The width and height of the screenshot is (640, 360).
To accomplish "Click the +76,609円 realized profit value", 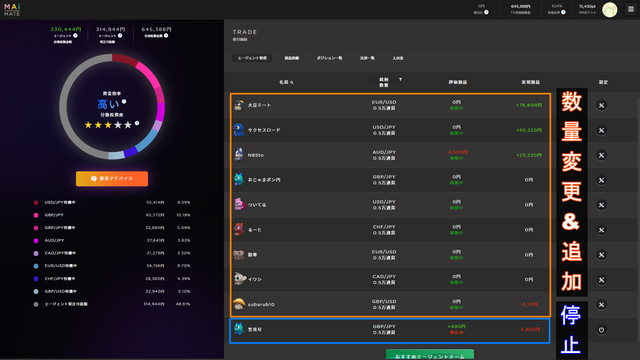I will 529,105.
